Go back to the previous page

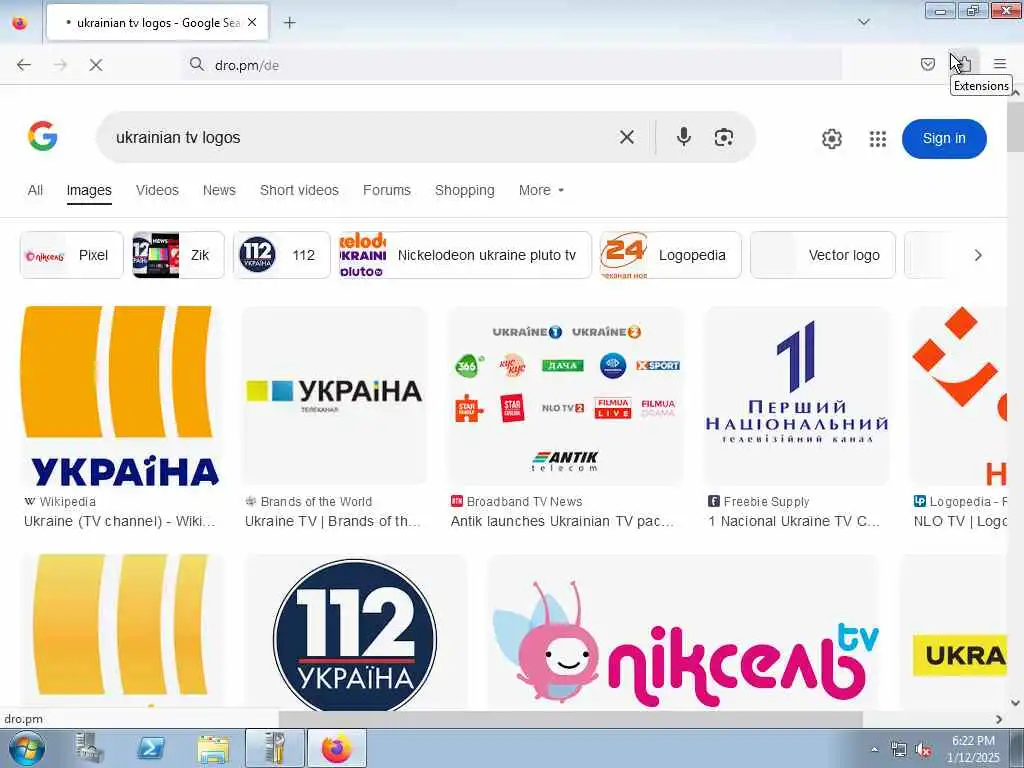[x=24, y=65]
